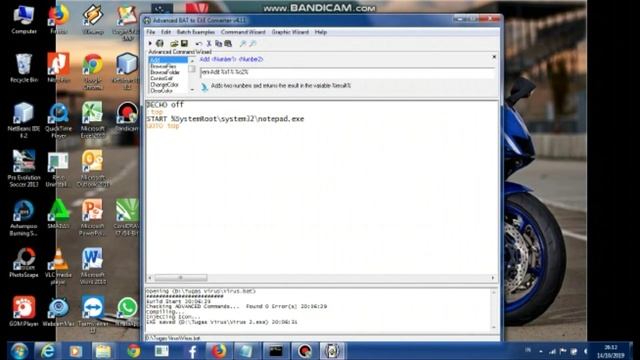
Task: Open the Firefox taskbar icon
Action: point(219,351)
